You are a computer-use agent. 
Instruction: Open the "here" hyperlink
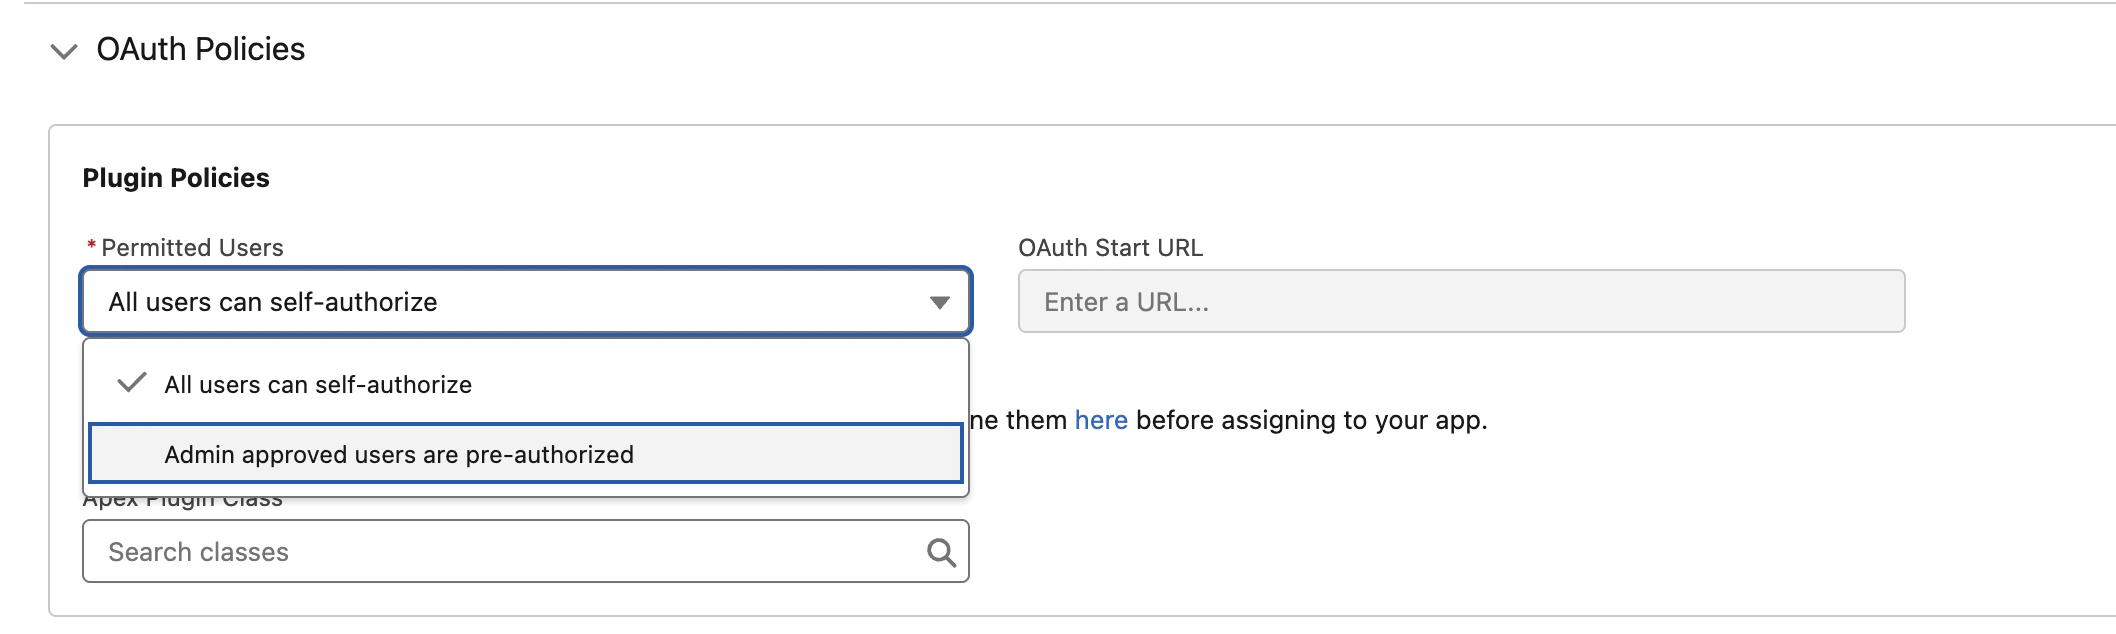pyautogui.click(x=1101, y=420)
